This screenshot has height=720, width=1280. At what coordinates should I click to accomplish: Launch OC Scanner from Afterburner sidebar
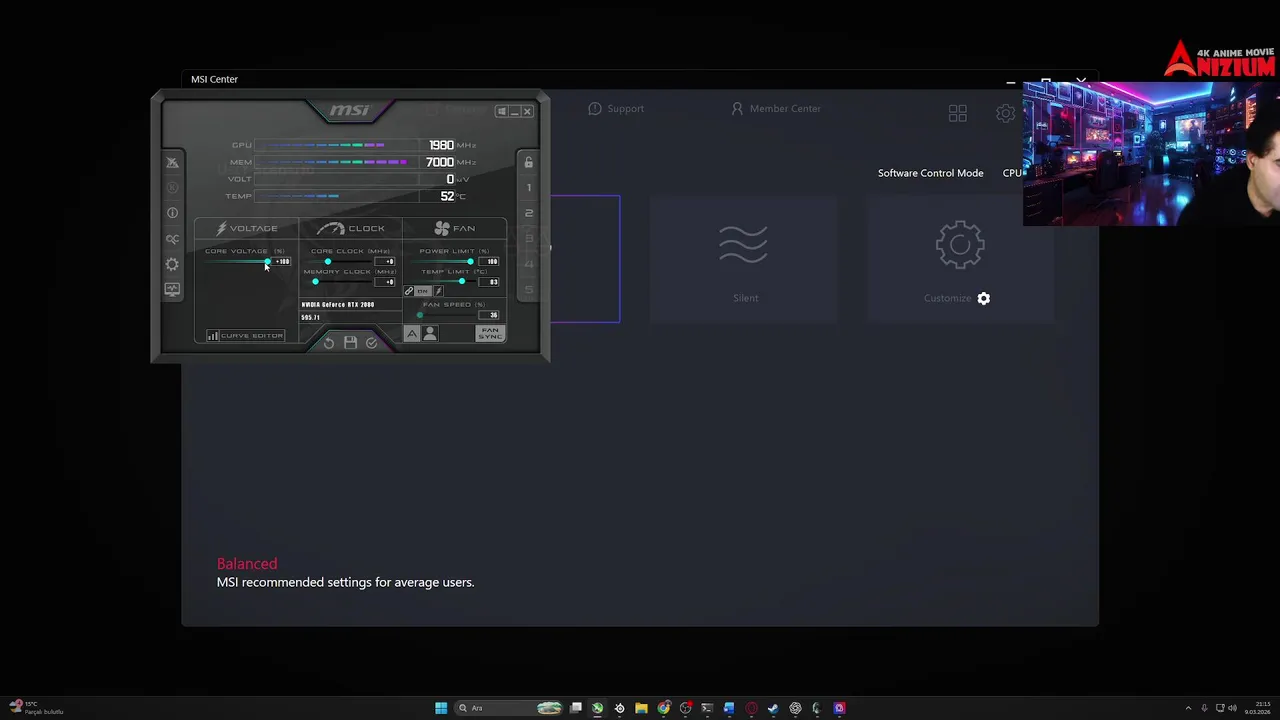tap(172, 239)
